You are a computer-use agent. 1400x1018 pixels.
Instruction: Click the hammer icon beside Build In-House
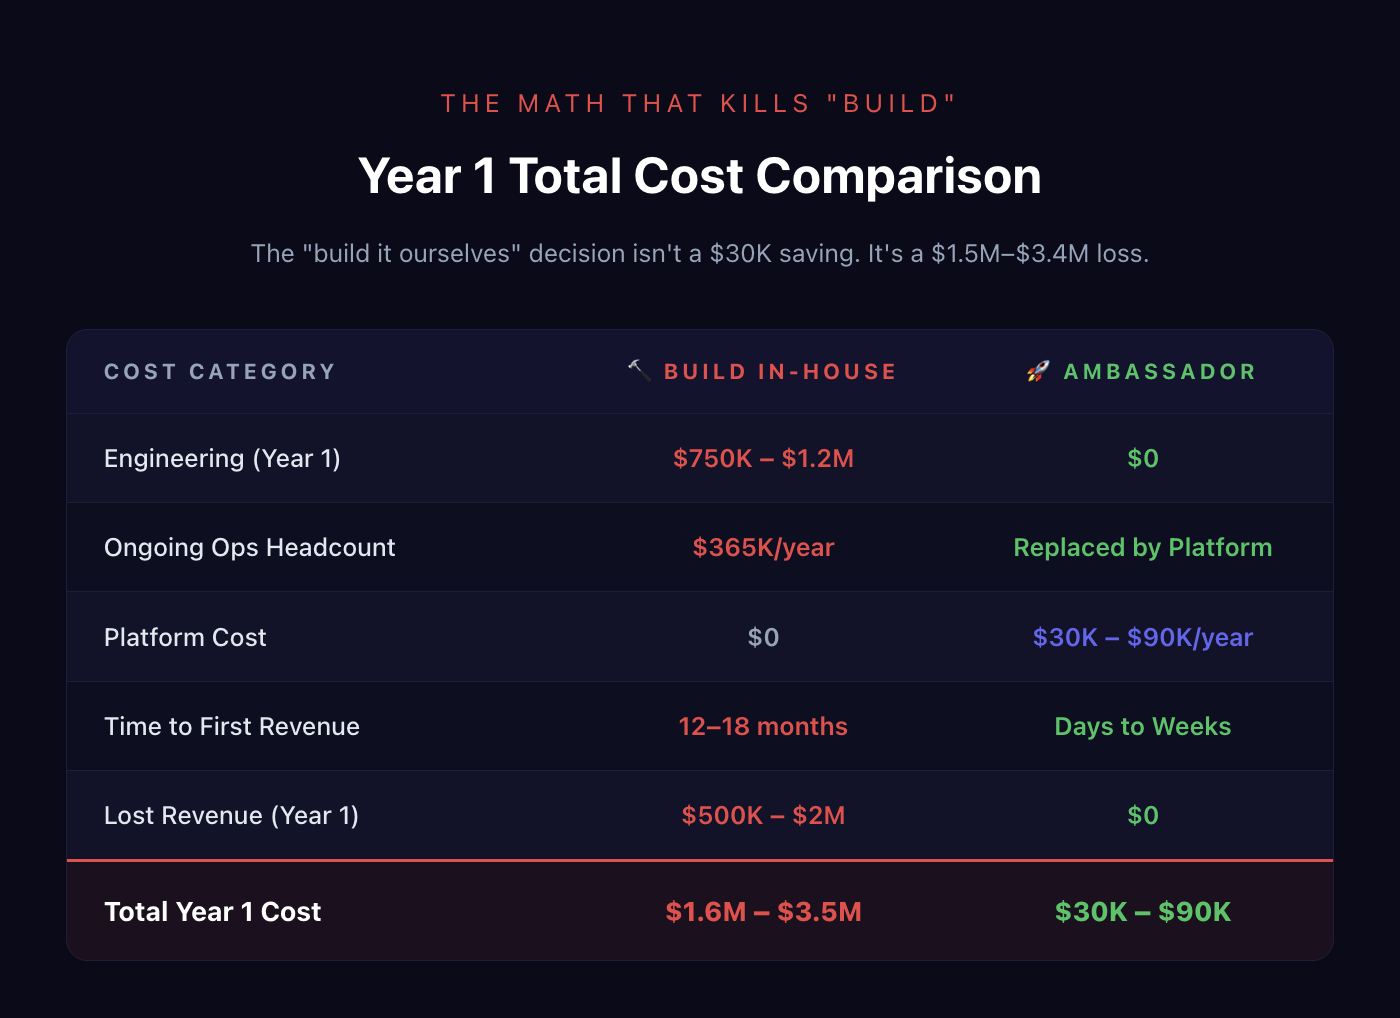tap(638, 371)
